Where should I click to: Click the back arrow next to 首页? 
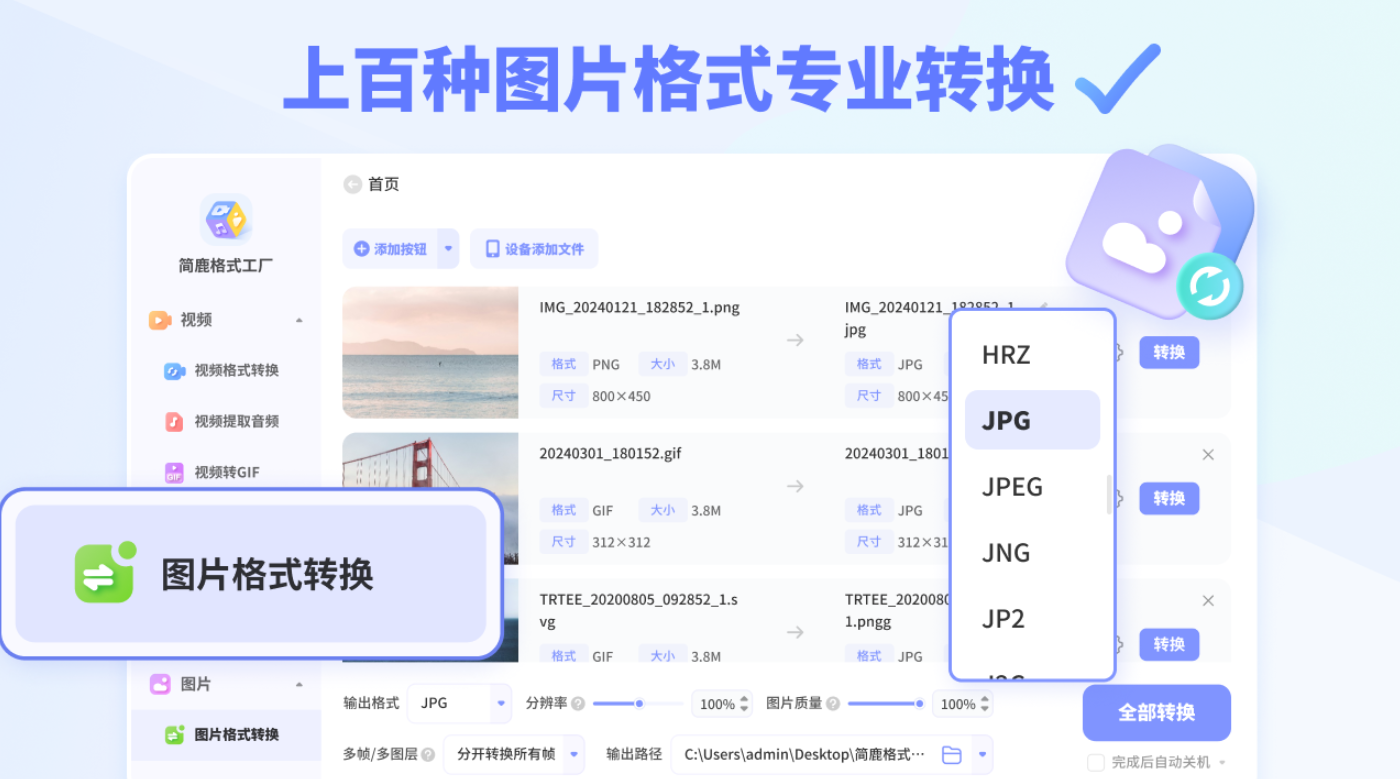(352, 184)
